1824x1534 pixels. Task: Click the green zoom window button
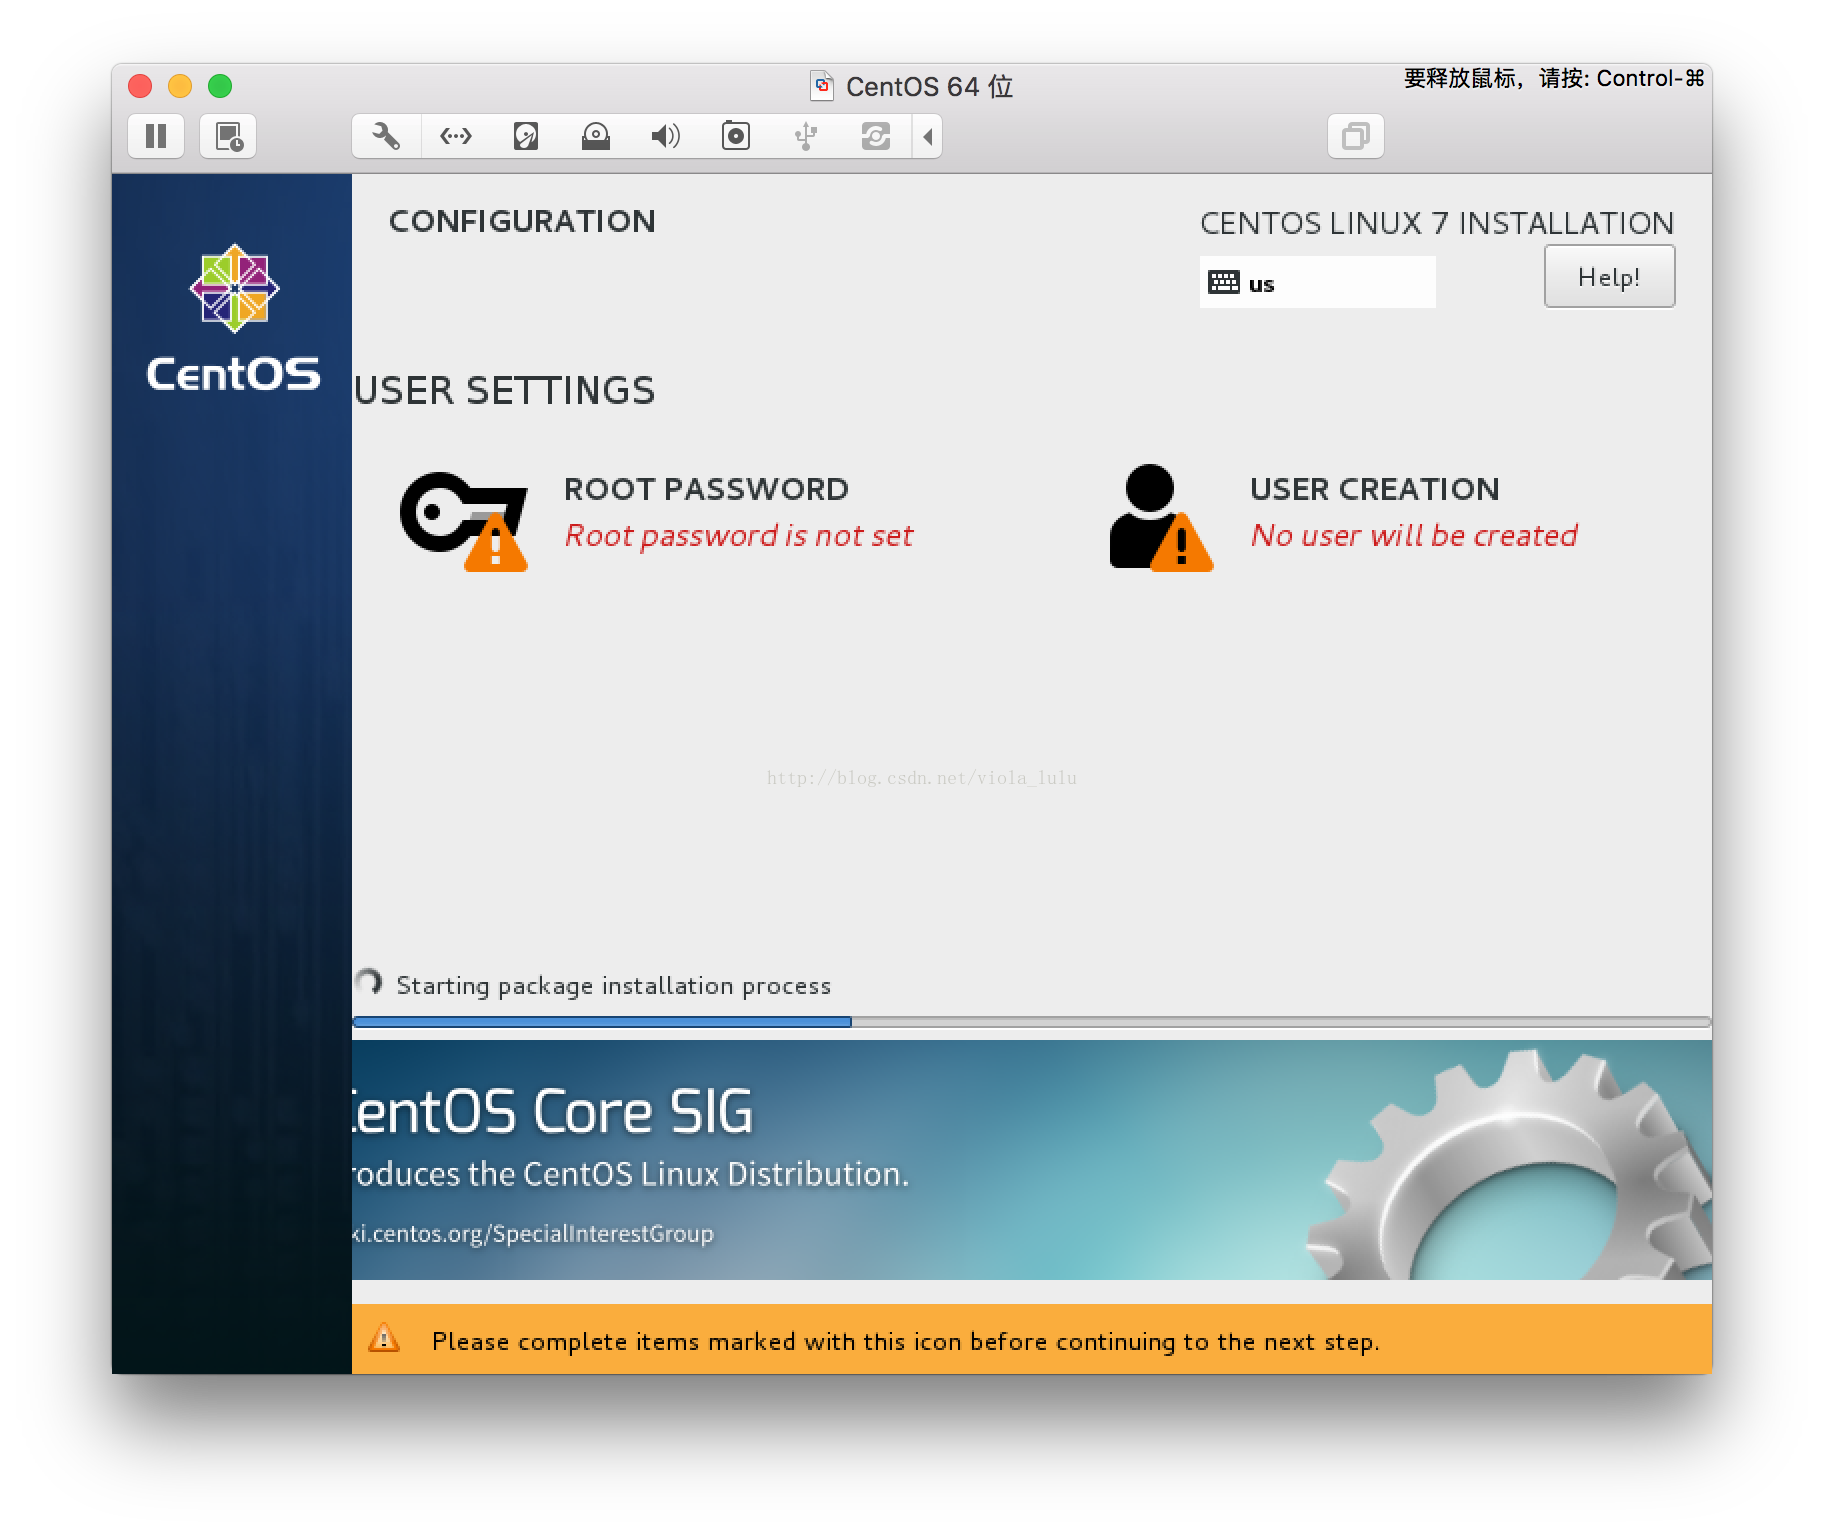pyautogui.click(x=220, y=86)
